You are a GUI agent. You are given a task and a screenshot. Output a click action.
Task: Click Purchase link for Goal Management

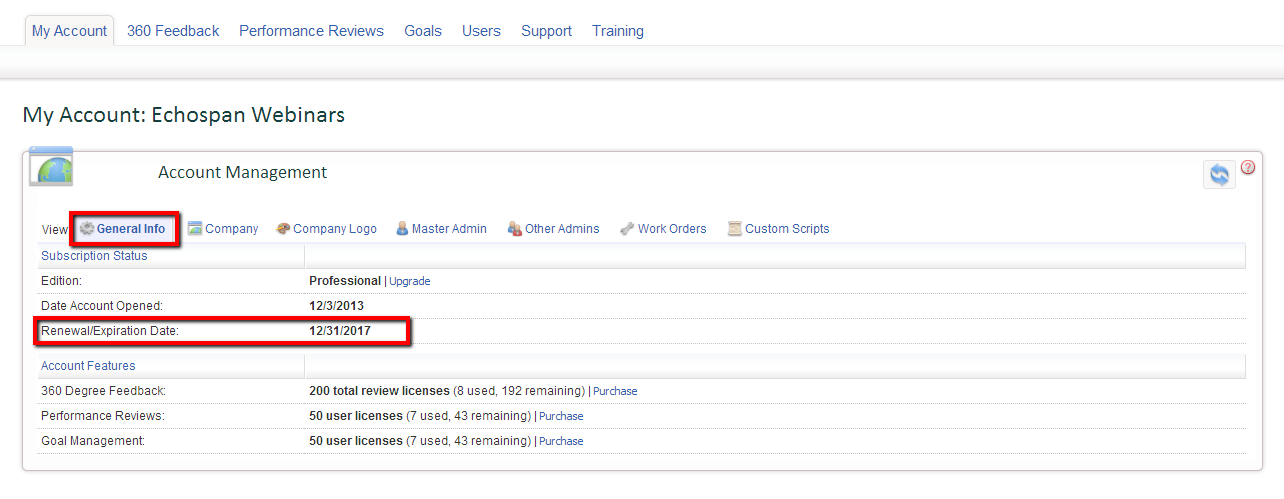[561, 441]
